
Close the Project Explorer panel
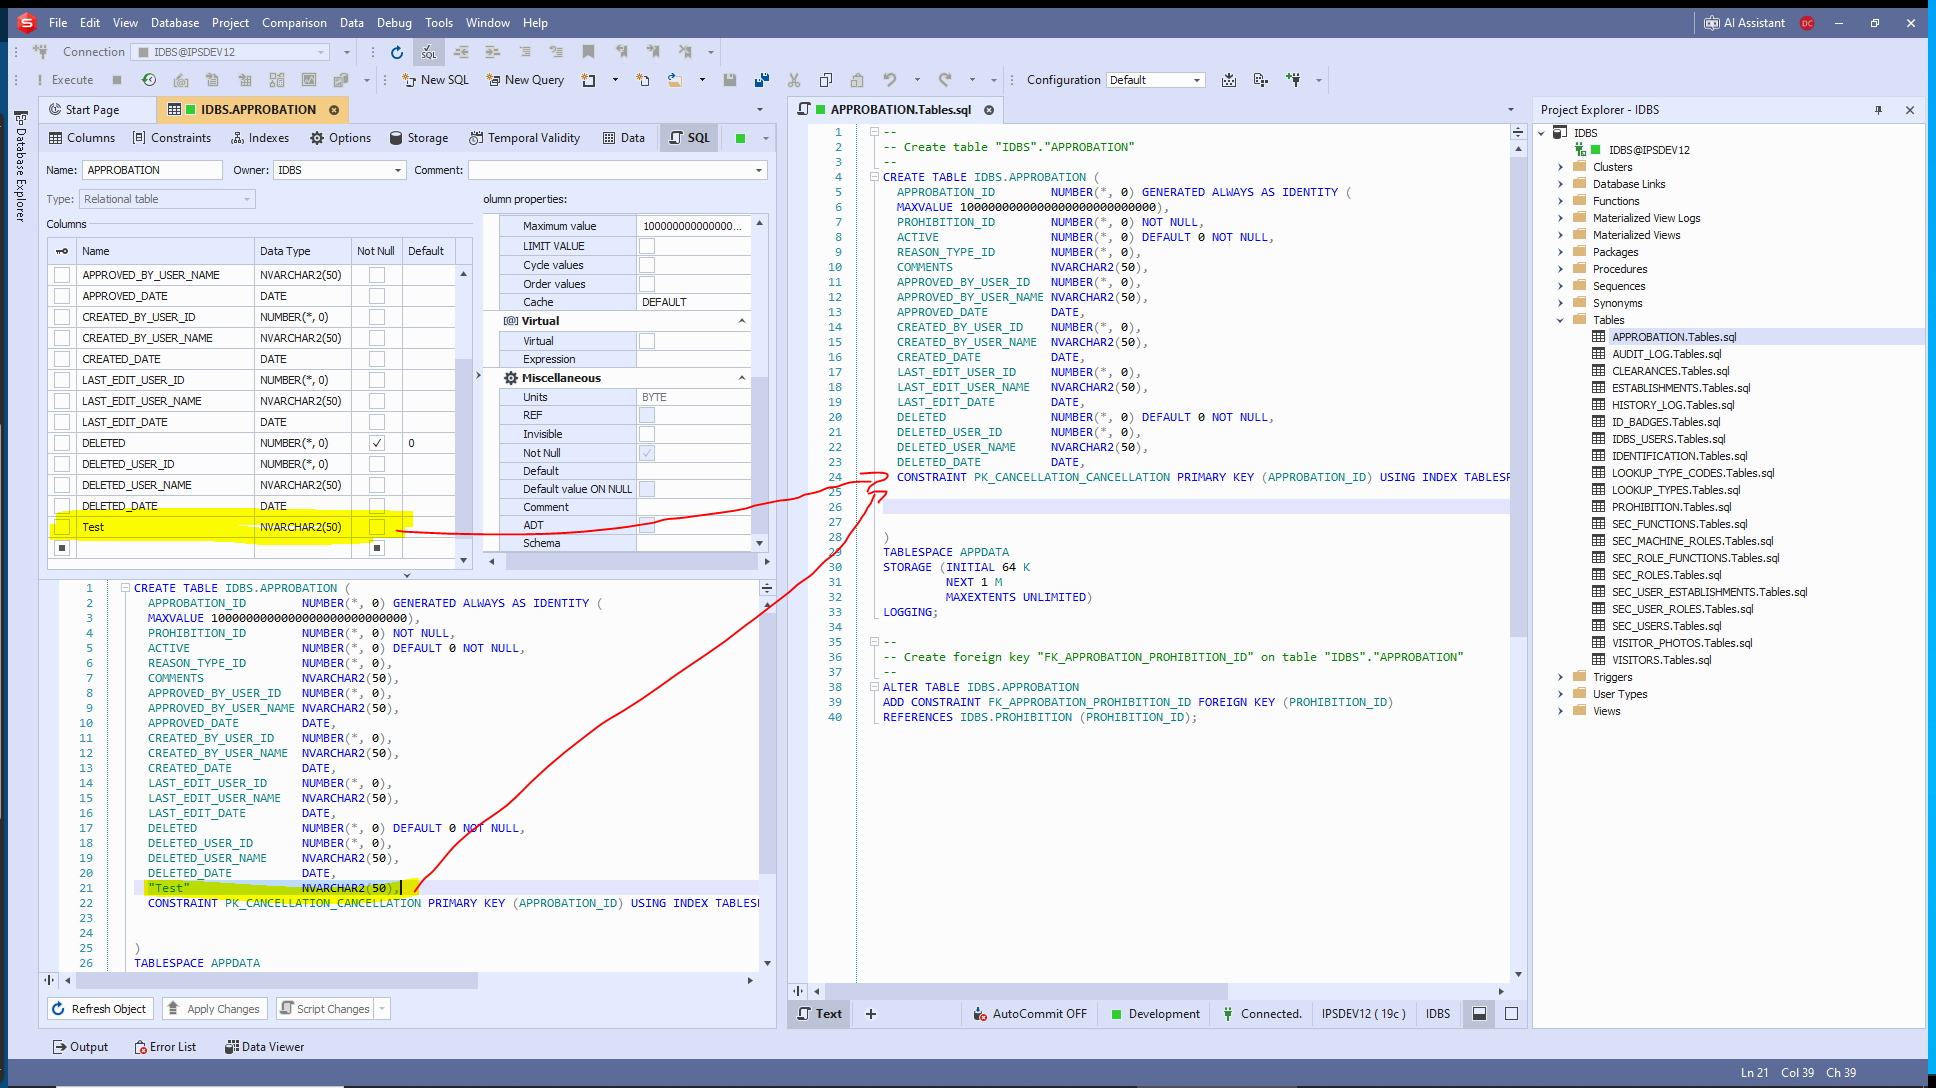point(1910,110)
